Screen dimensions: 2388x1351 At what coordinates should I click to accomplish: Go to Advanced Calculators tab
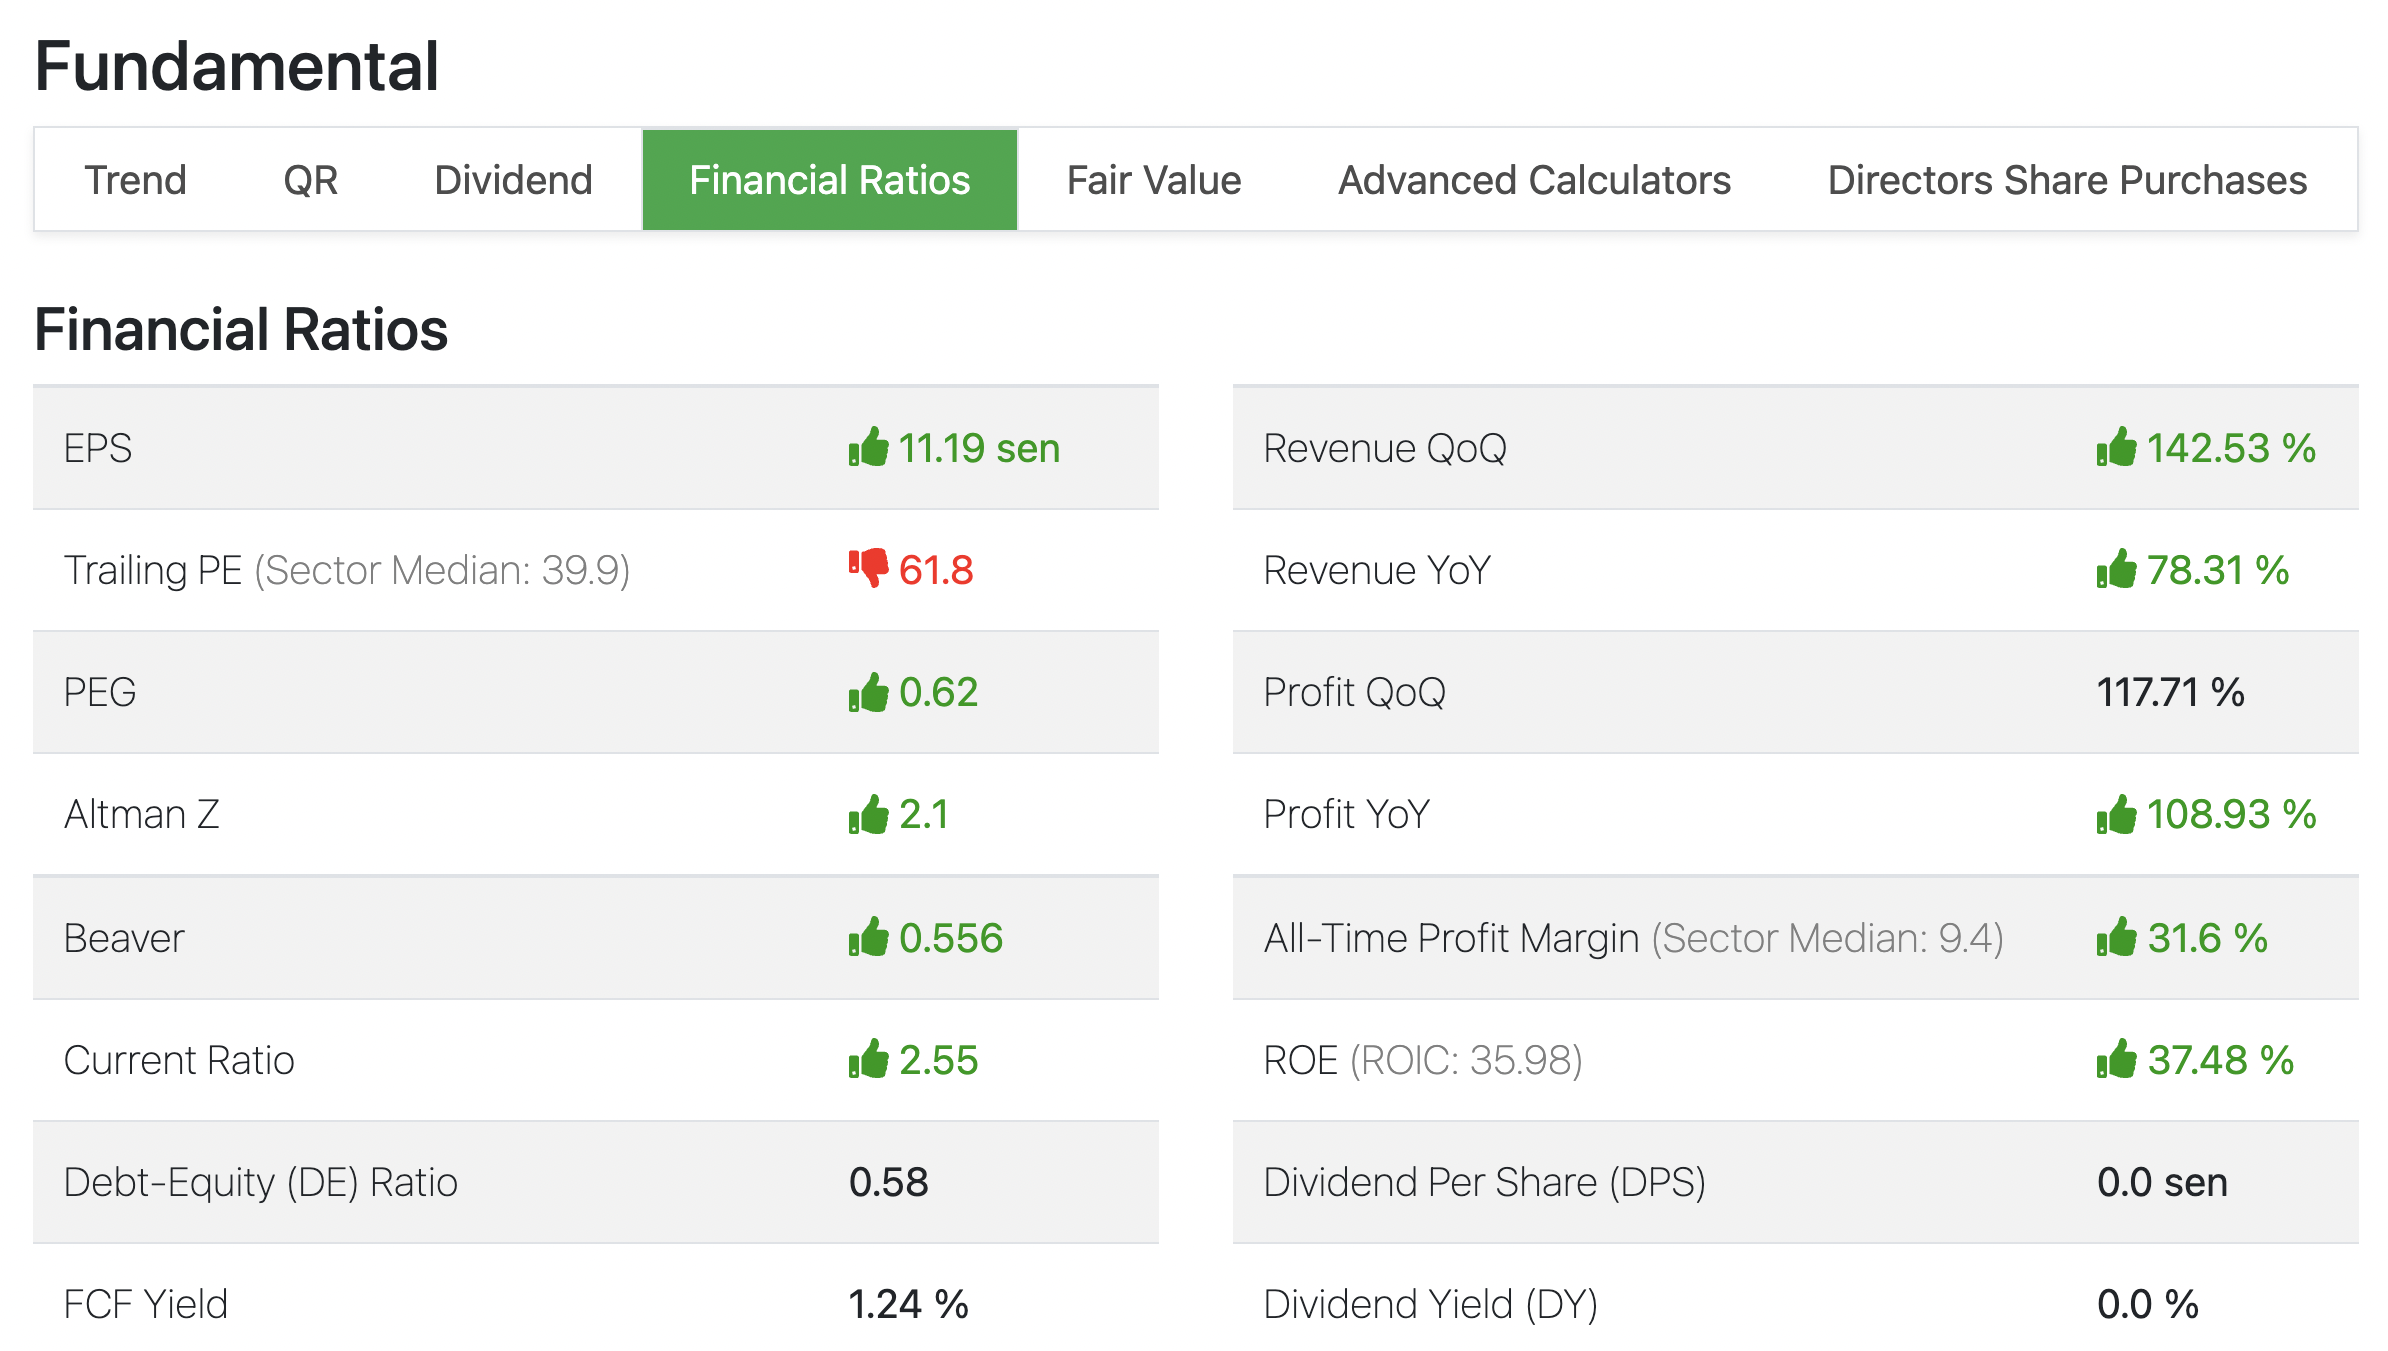[x=1534, y=180]
